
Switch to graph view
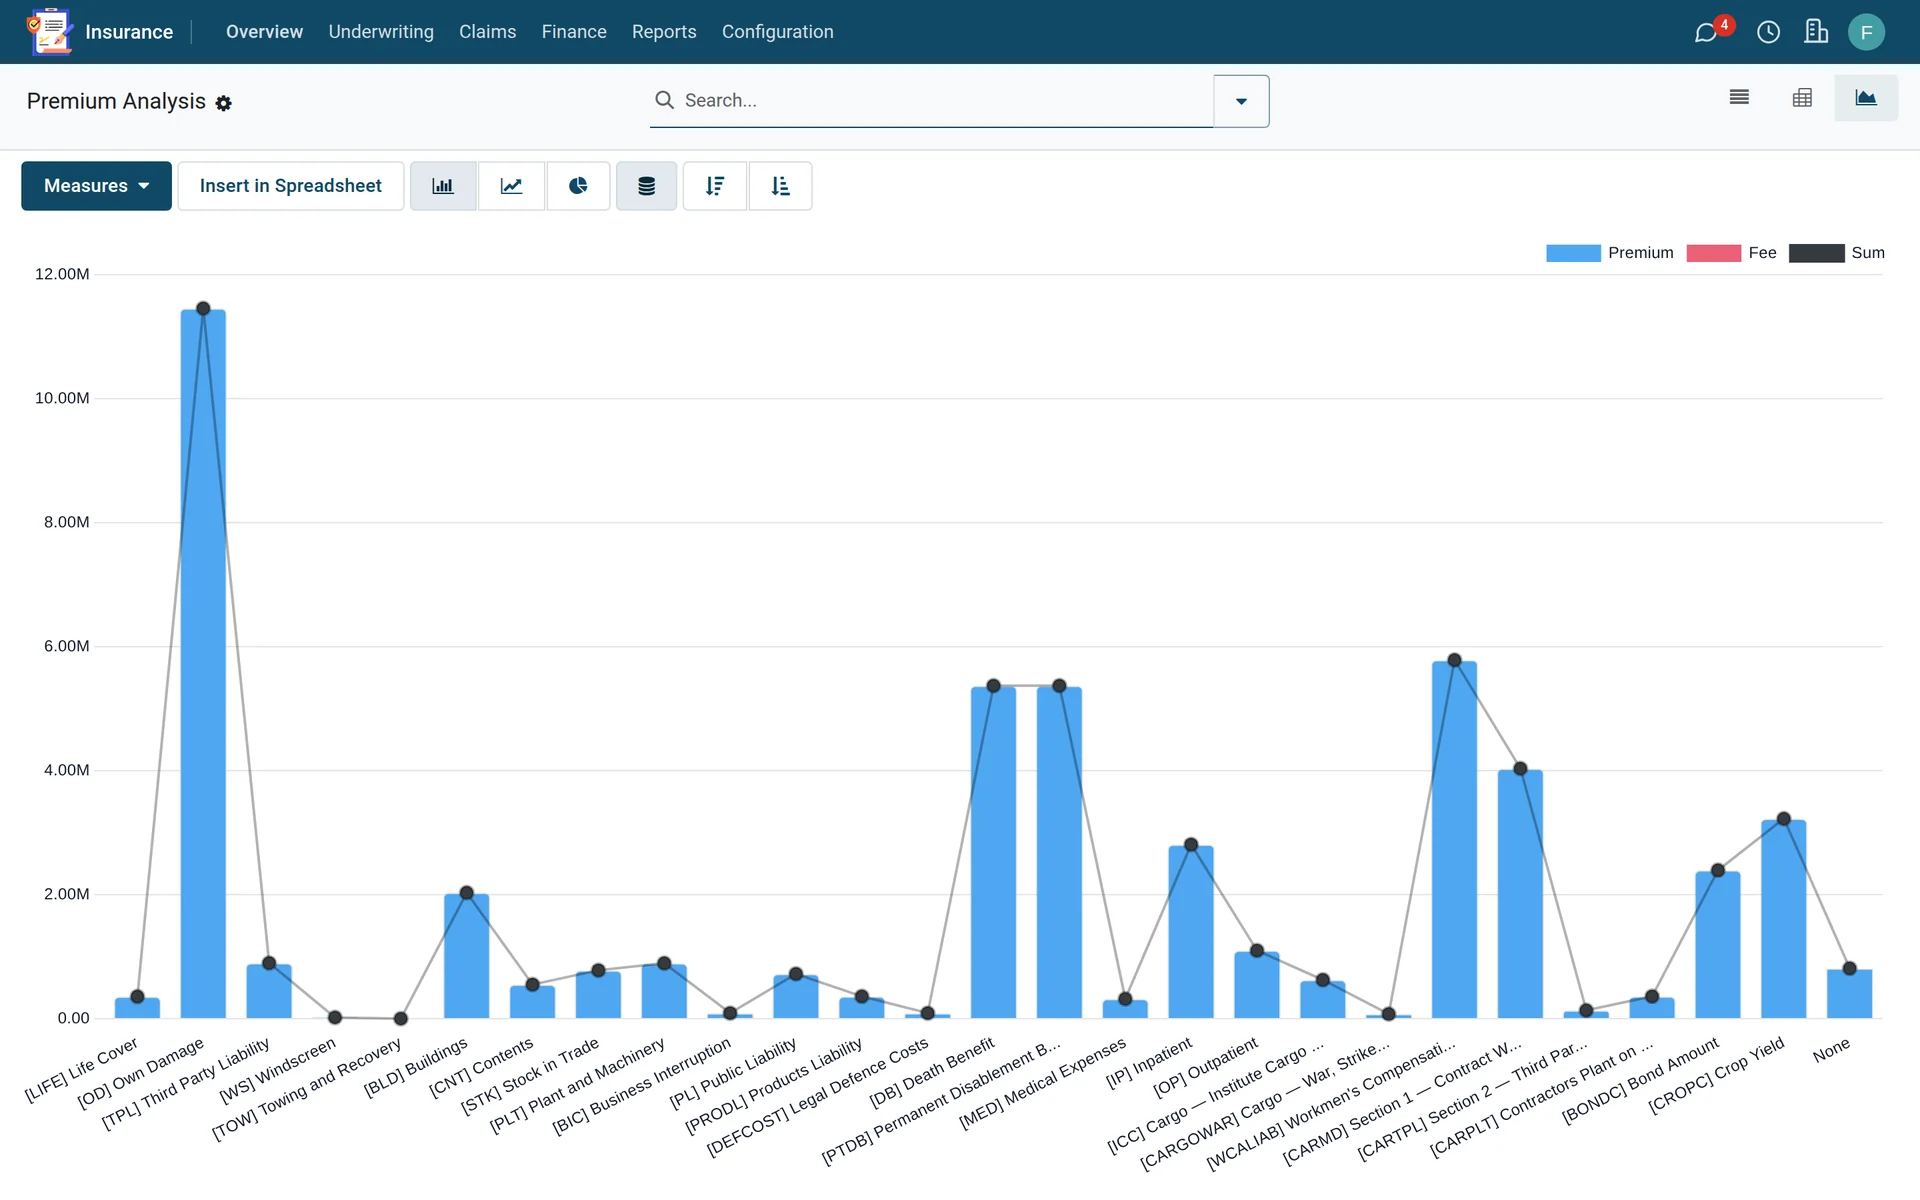coord(1866,98)
